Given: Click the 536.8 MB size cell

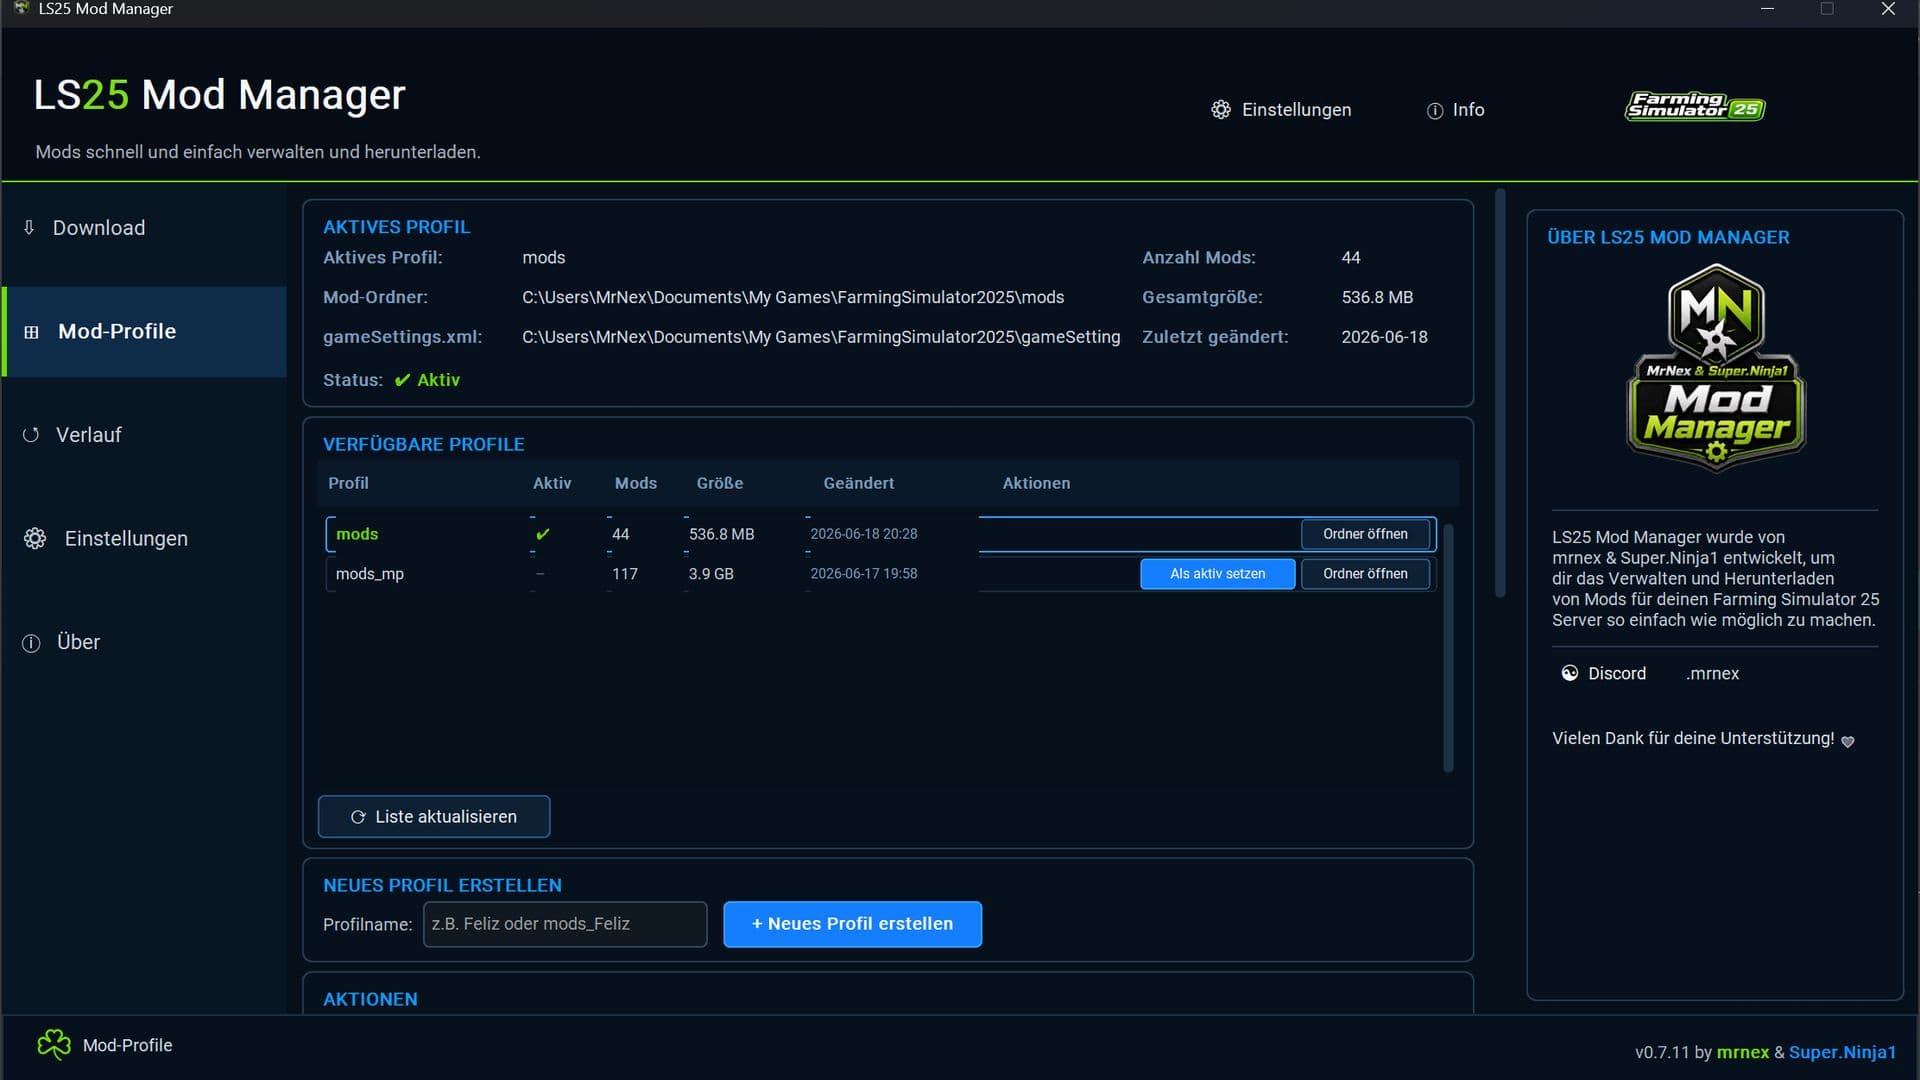Looking at the screenshot, I should [721, 534].
